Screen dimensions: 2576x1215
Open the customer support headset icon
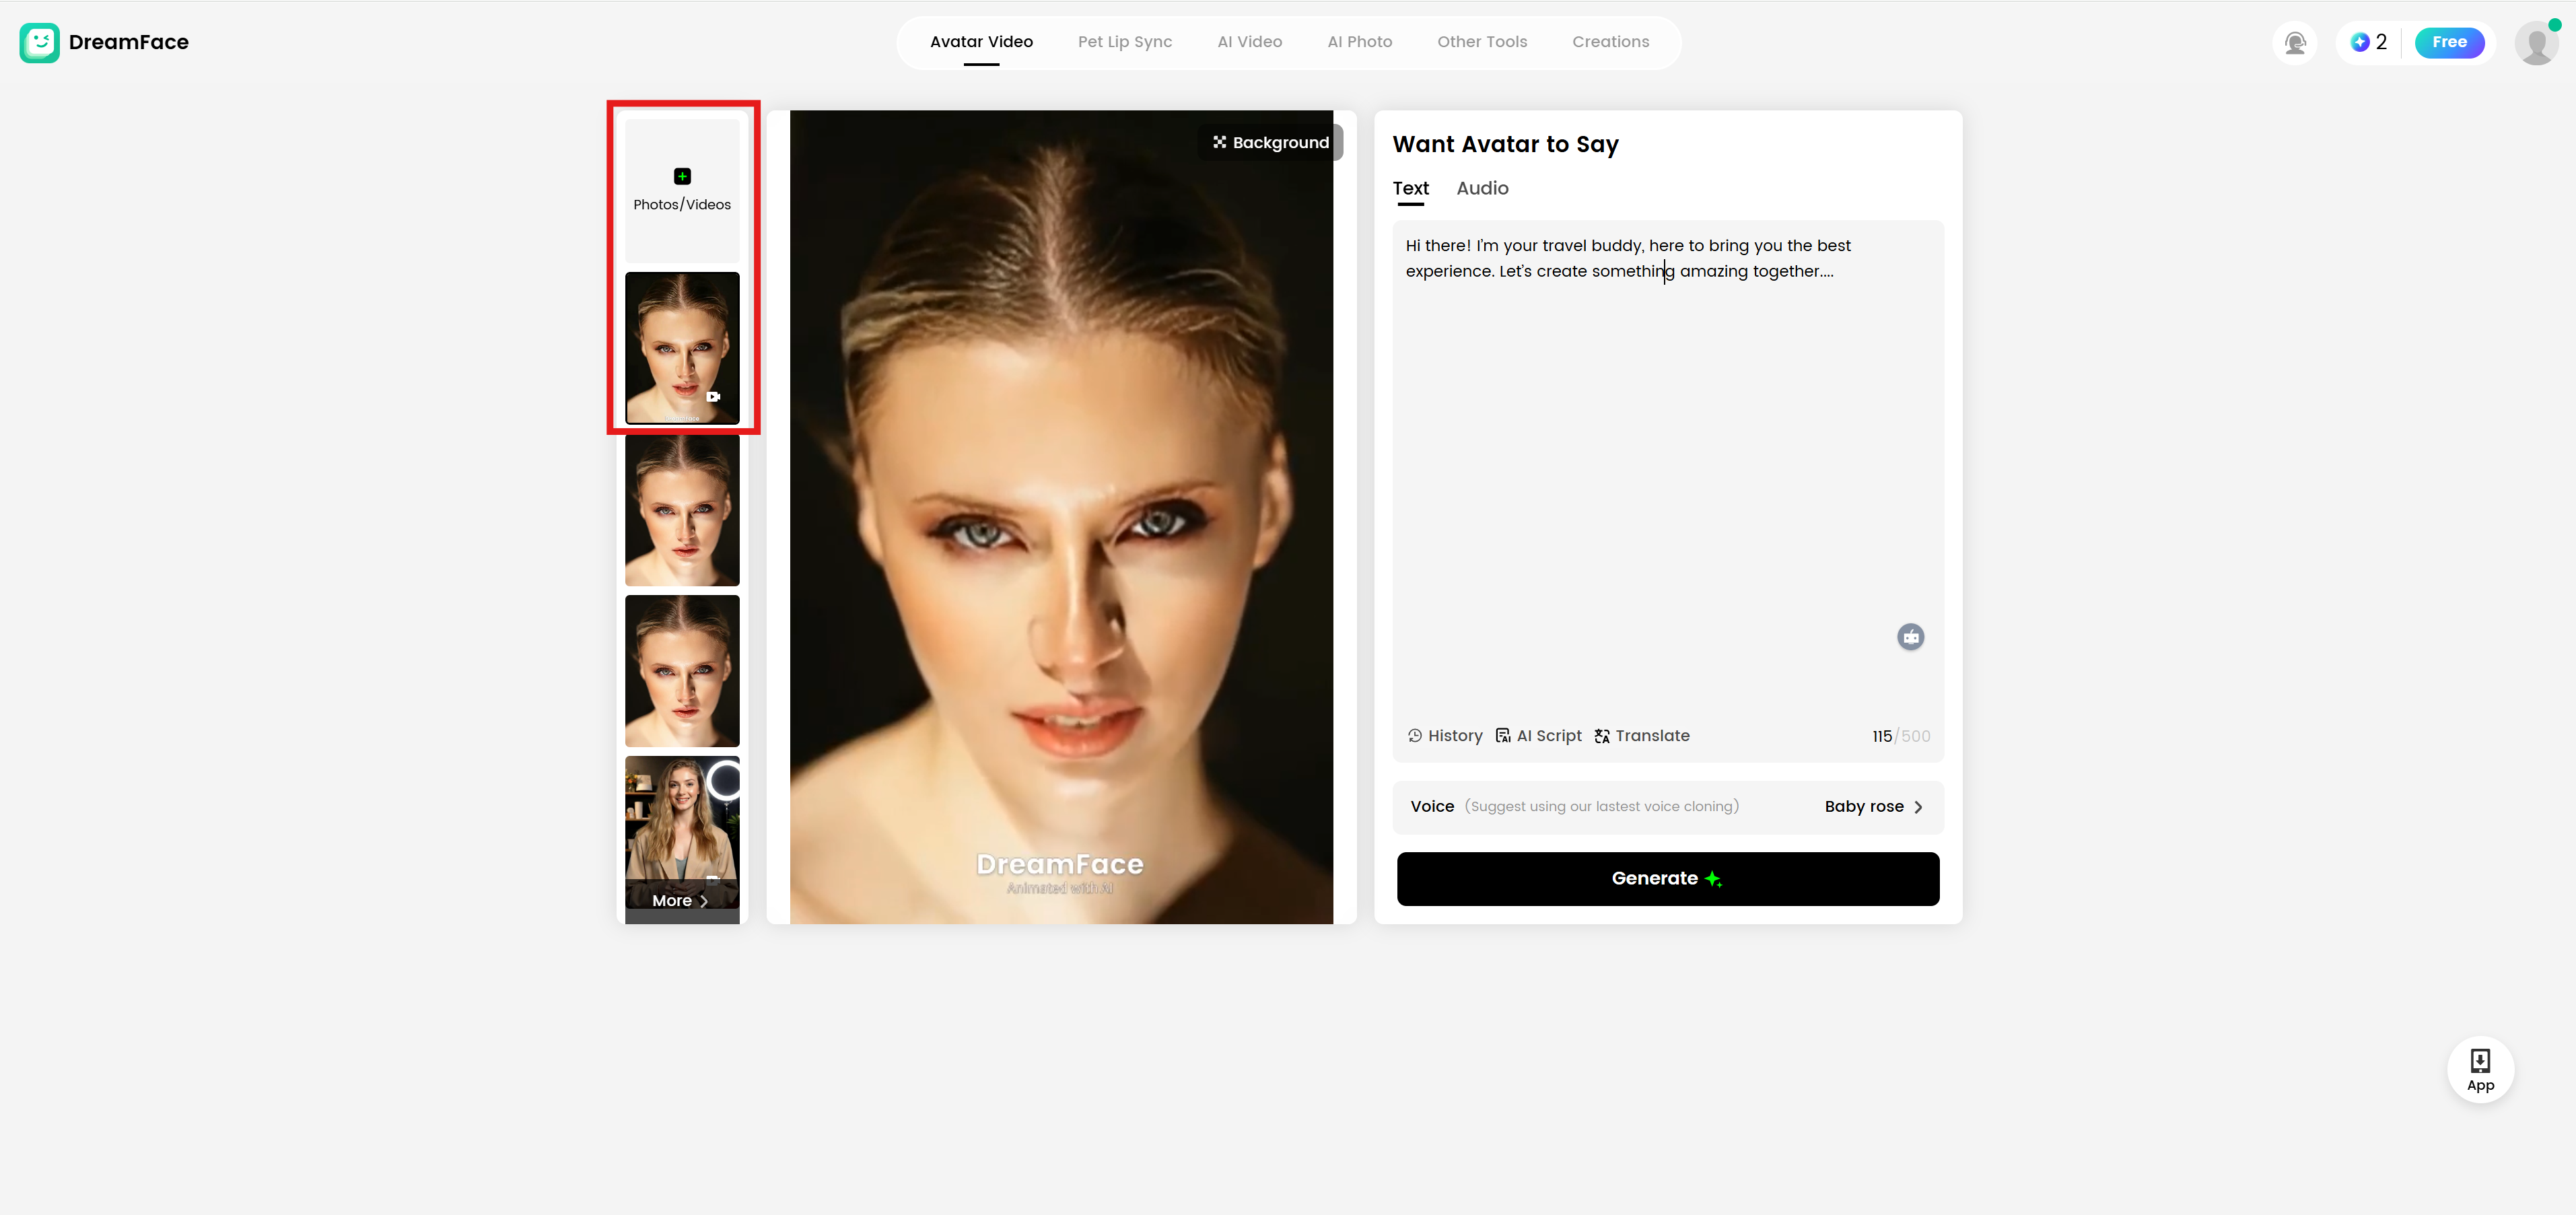(2294, 42)
